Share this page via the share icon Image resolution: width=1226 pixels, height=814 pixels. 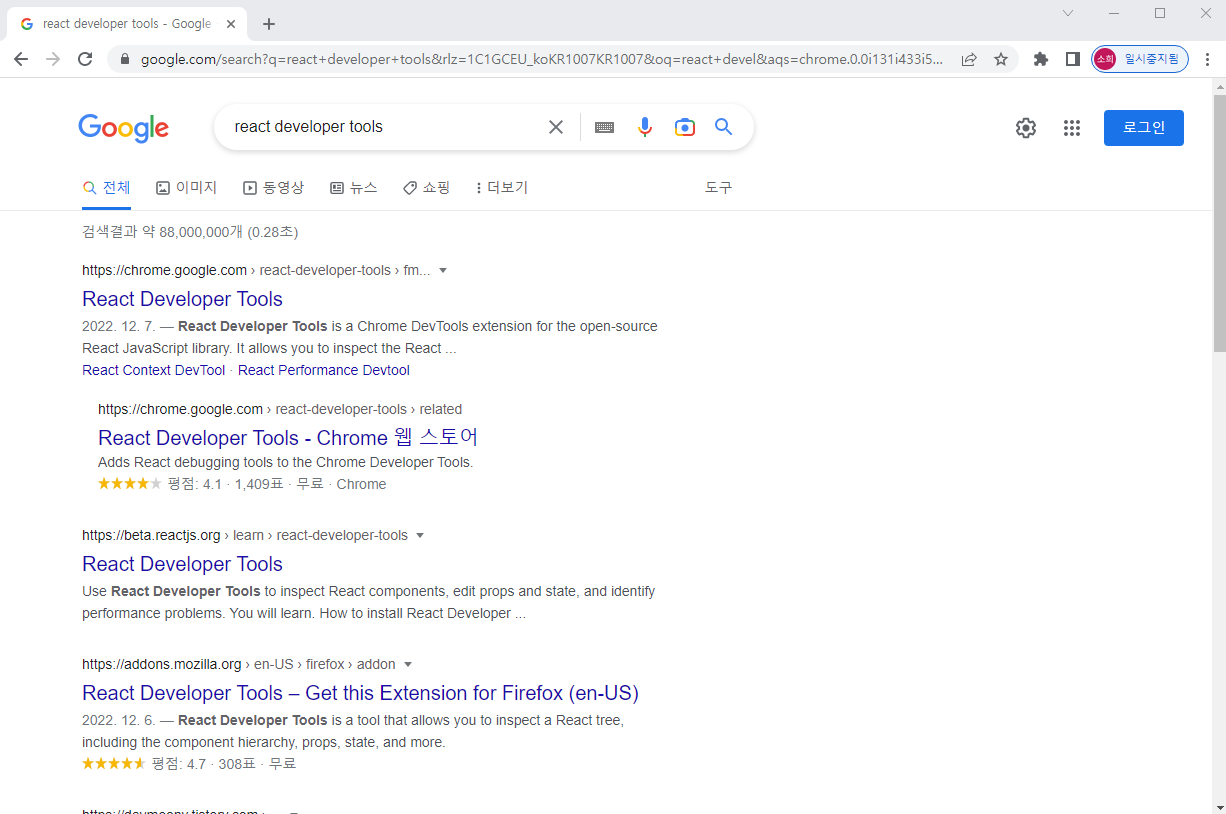click(x=969, y=59)
